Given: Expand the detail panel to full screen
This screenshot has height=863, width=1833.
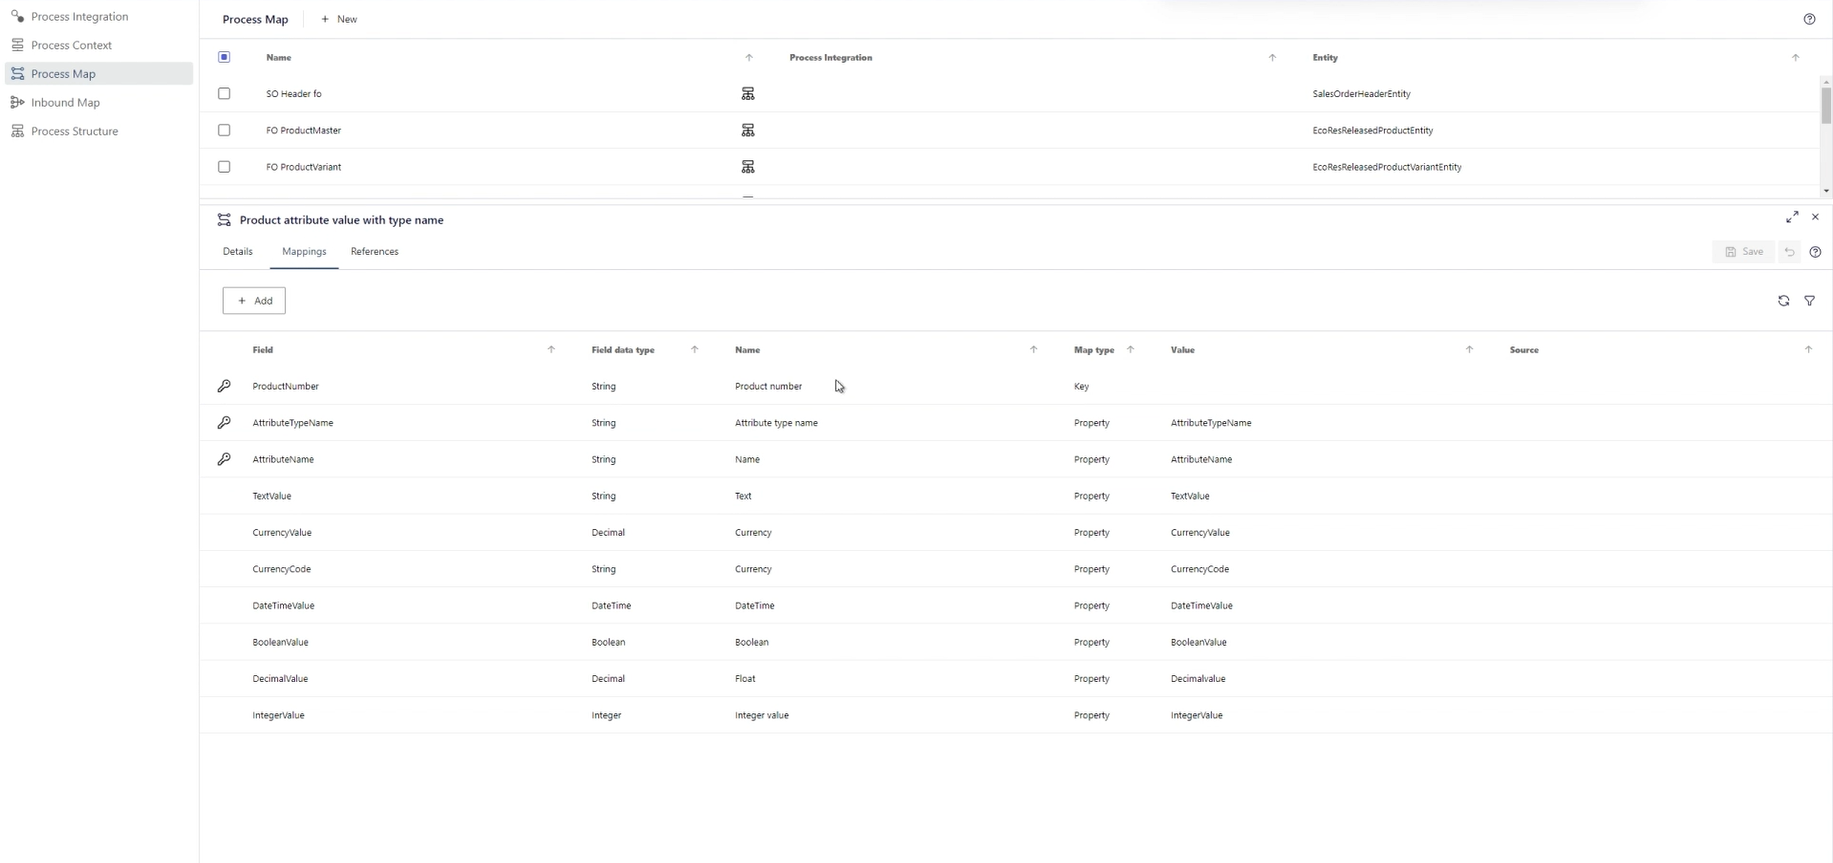Looking at the screenshot, I should 1792,217.
